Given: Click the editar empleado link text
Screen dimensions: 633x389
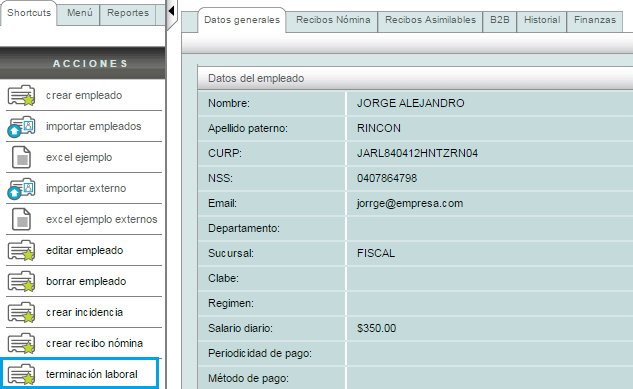Looking at the screenshot, I should click(84, 251).
